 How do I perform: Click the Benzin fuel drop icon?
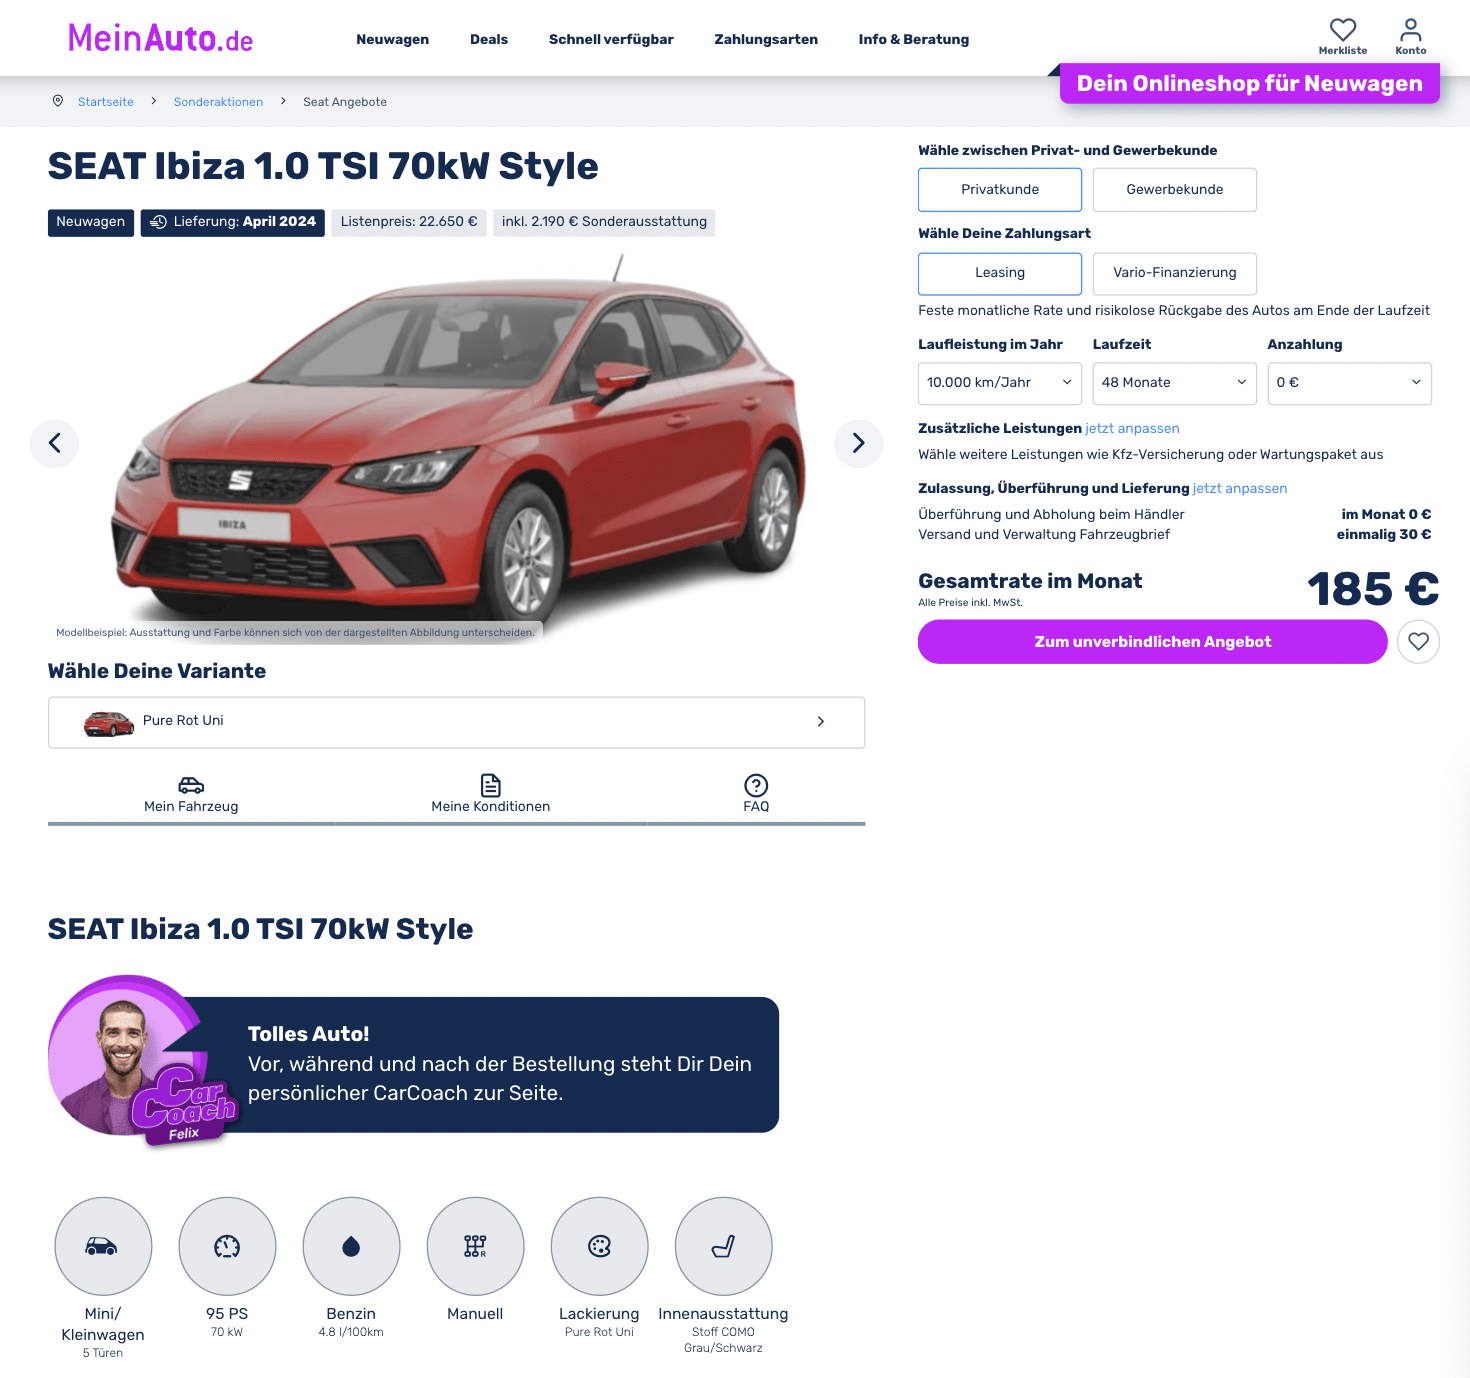pos(351,1246)
